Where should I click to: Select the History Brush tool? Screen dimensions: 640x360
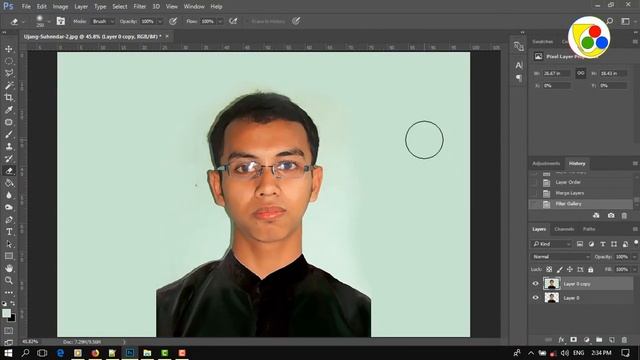coord(9,159)
